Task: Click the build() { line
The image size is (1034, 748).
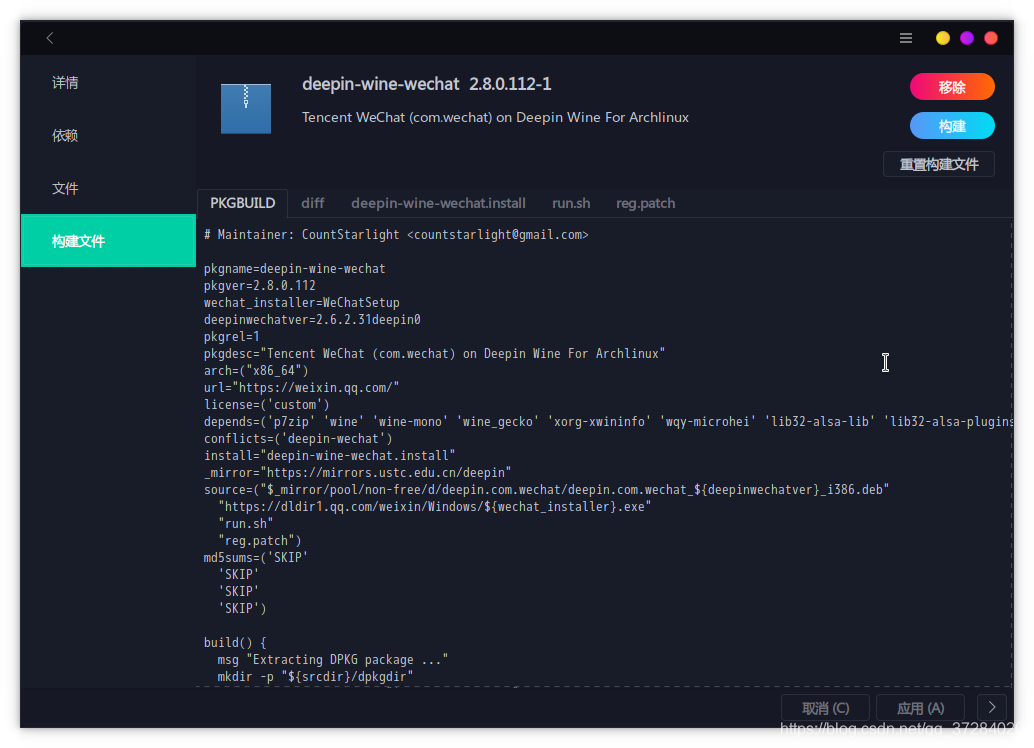Action: (235, 642)
